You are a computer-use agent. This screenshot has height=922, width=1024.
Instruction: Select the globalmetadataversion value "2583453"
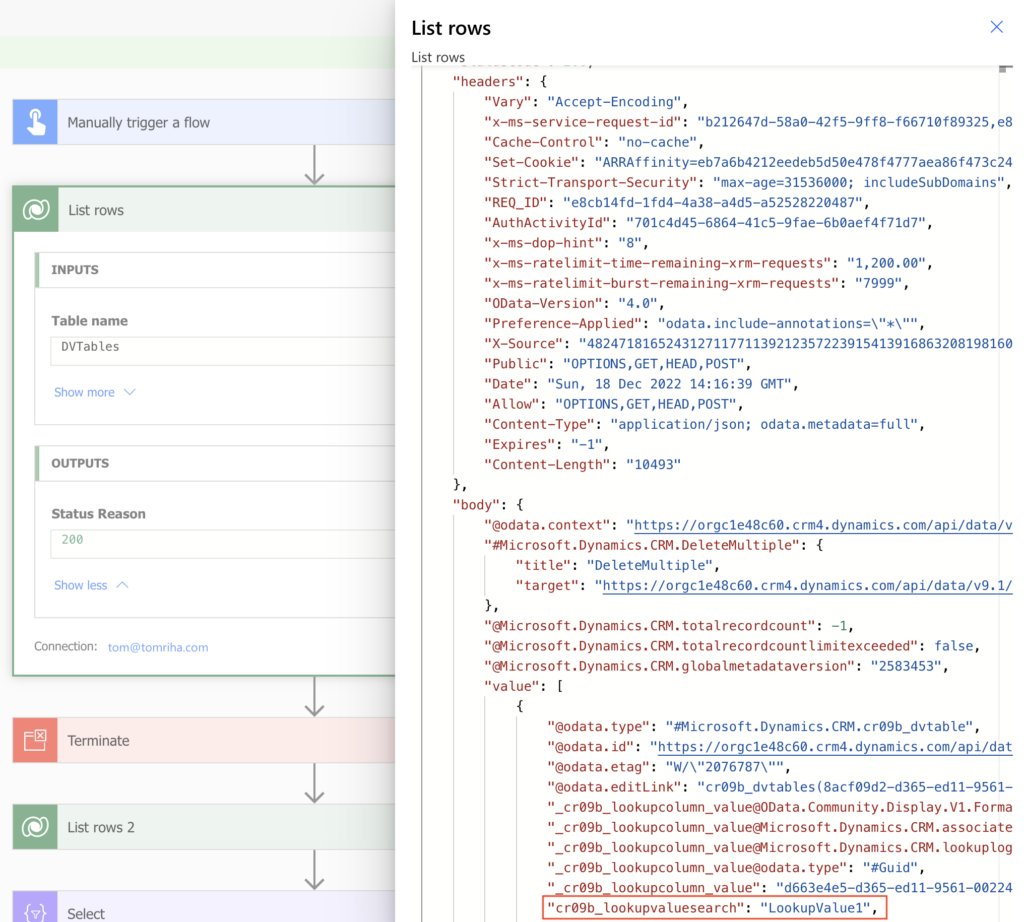point(906,666)
